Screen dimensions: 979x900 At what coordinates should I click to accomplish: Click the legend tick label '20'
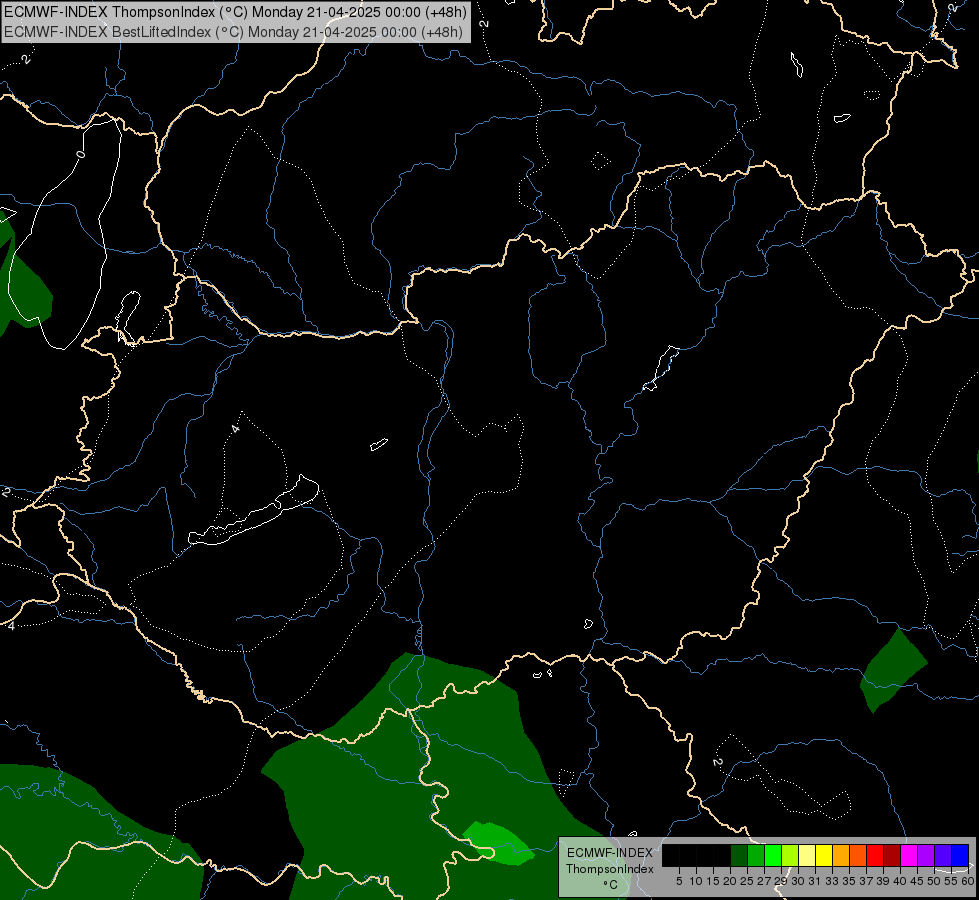click(730, 881)
